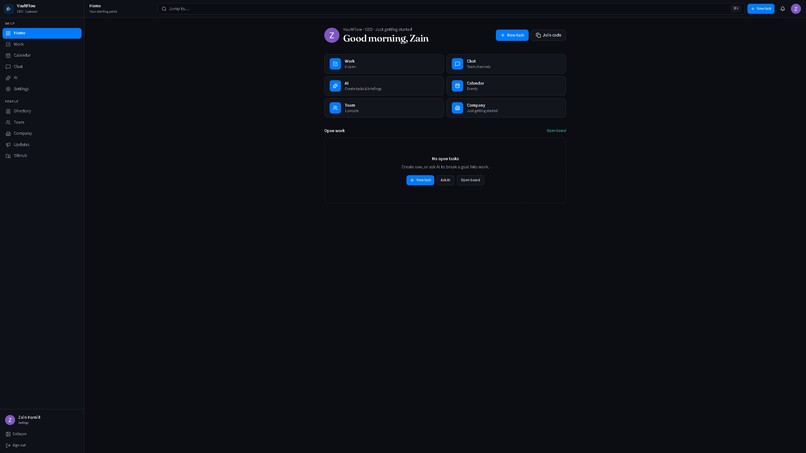
Task: Open the AI Create tasks & briefings card
Action: point(384,86)
